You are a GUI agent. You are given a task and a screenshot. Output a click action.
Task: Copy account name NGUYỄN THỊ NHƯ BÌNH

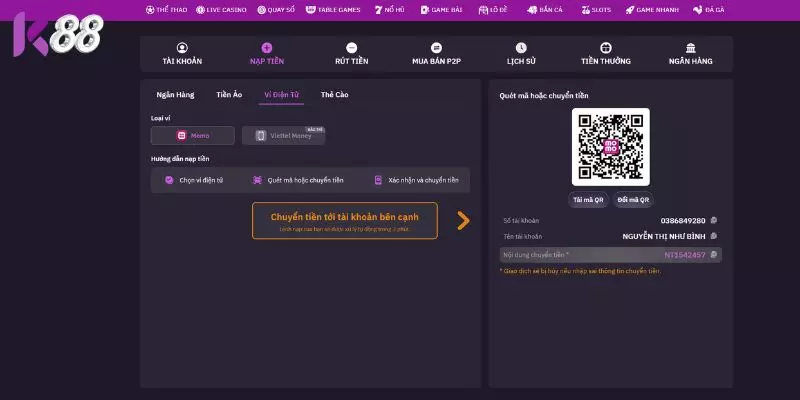click(714, 236)
